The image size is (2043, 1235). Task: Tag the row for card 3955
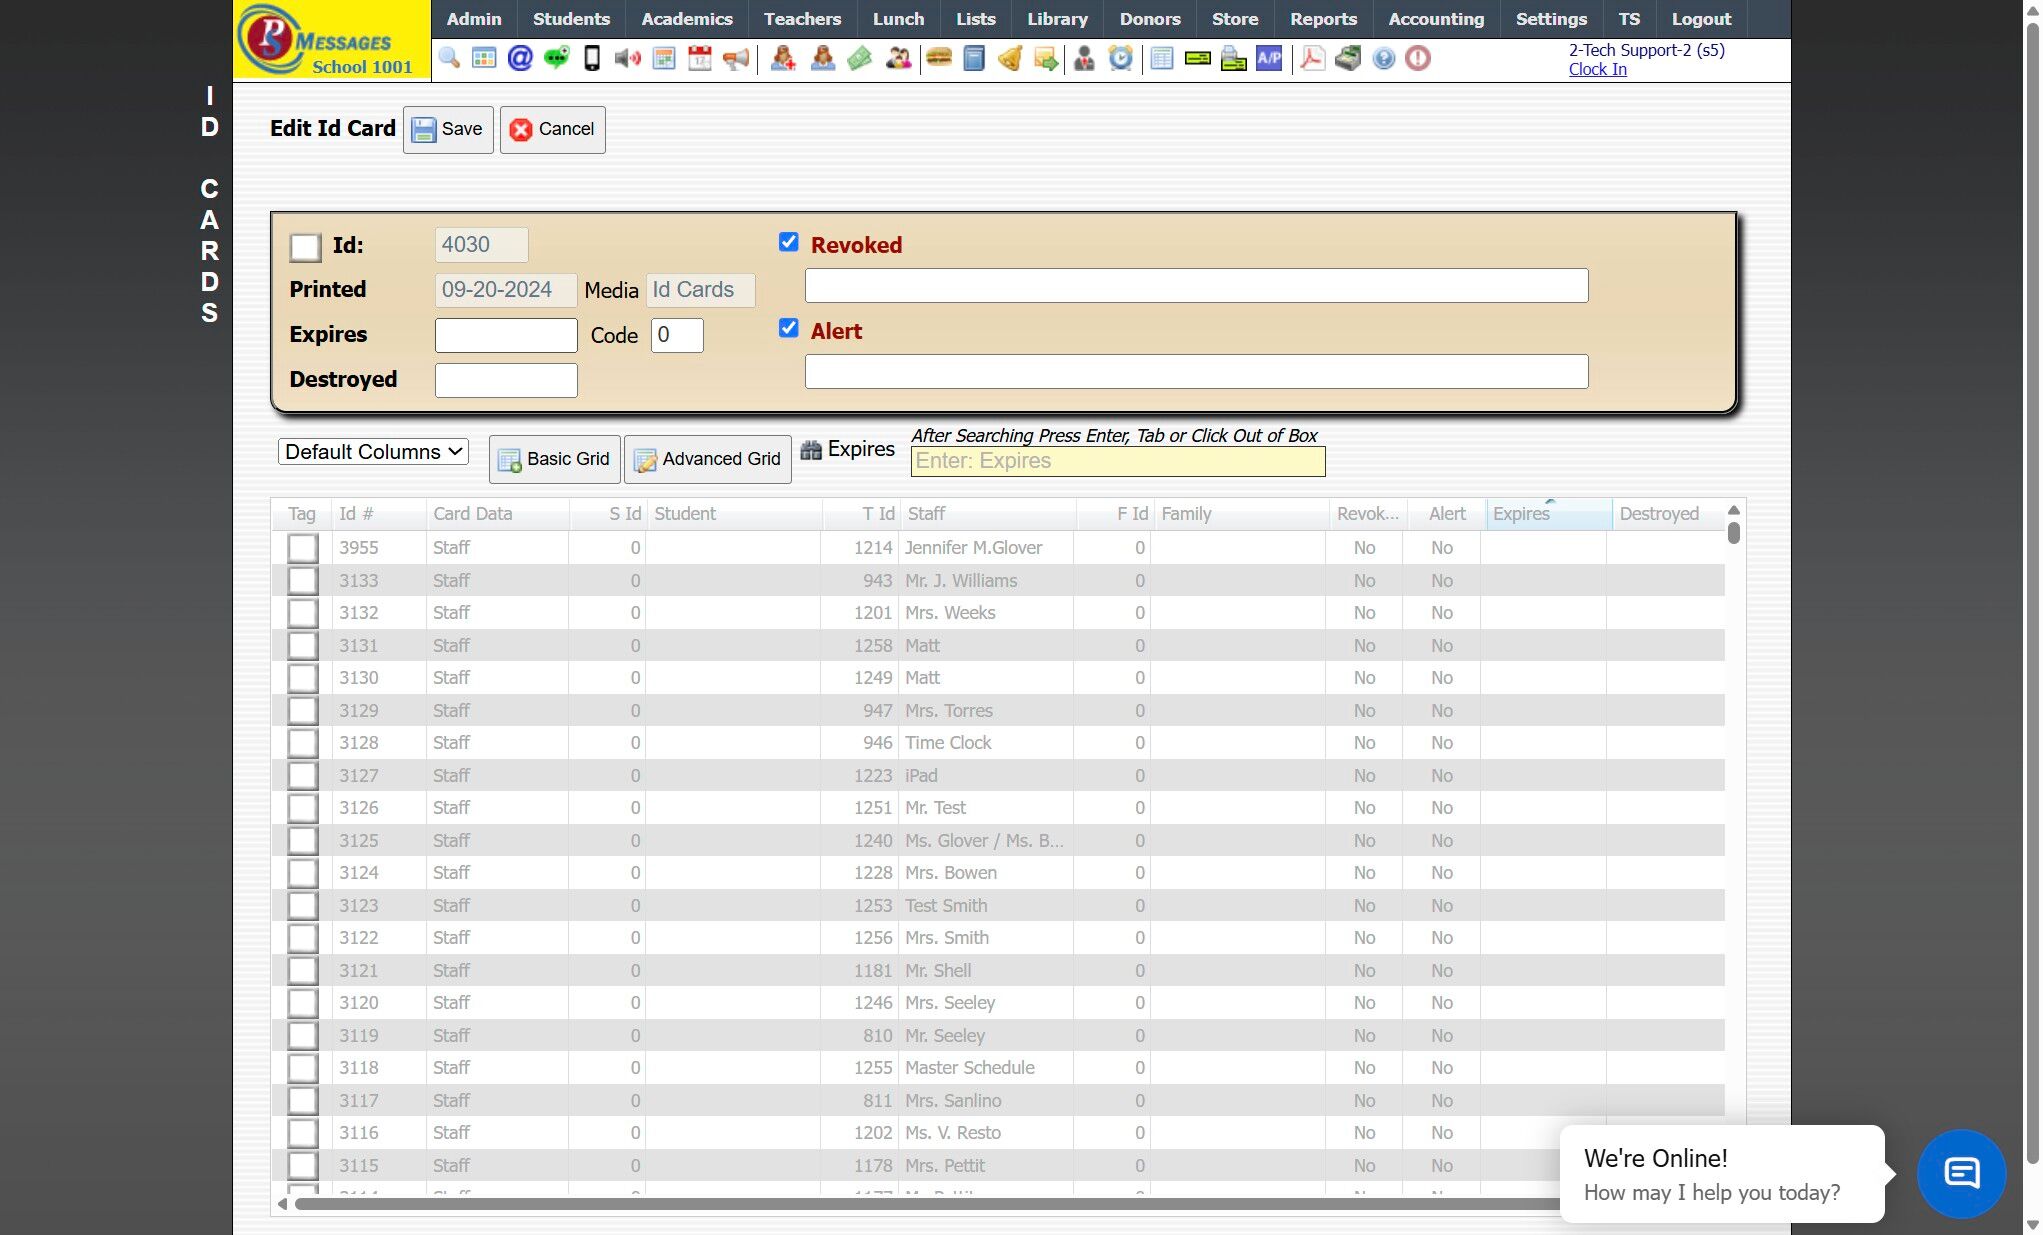[x=303, y=548]
